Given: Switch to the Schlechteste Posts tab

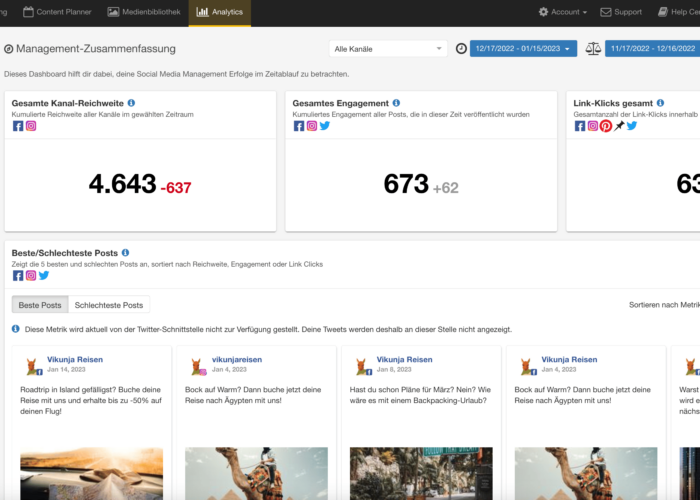Looking at the screenshot, I should click(109, 305).
